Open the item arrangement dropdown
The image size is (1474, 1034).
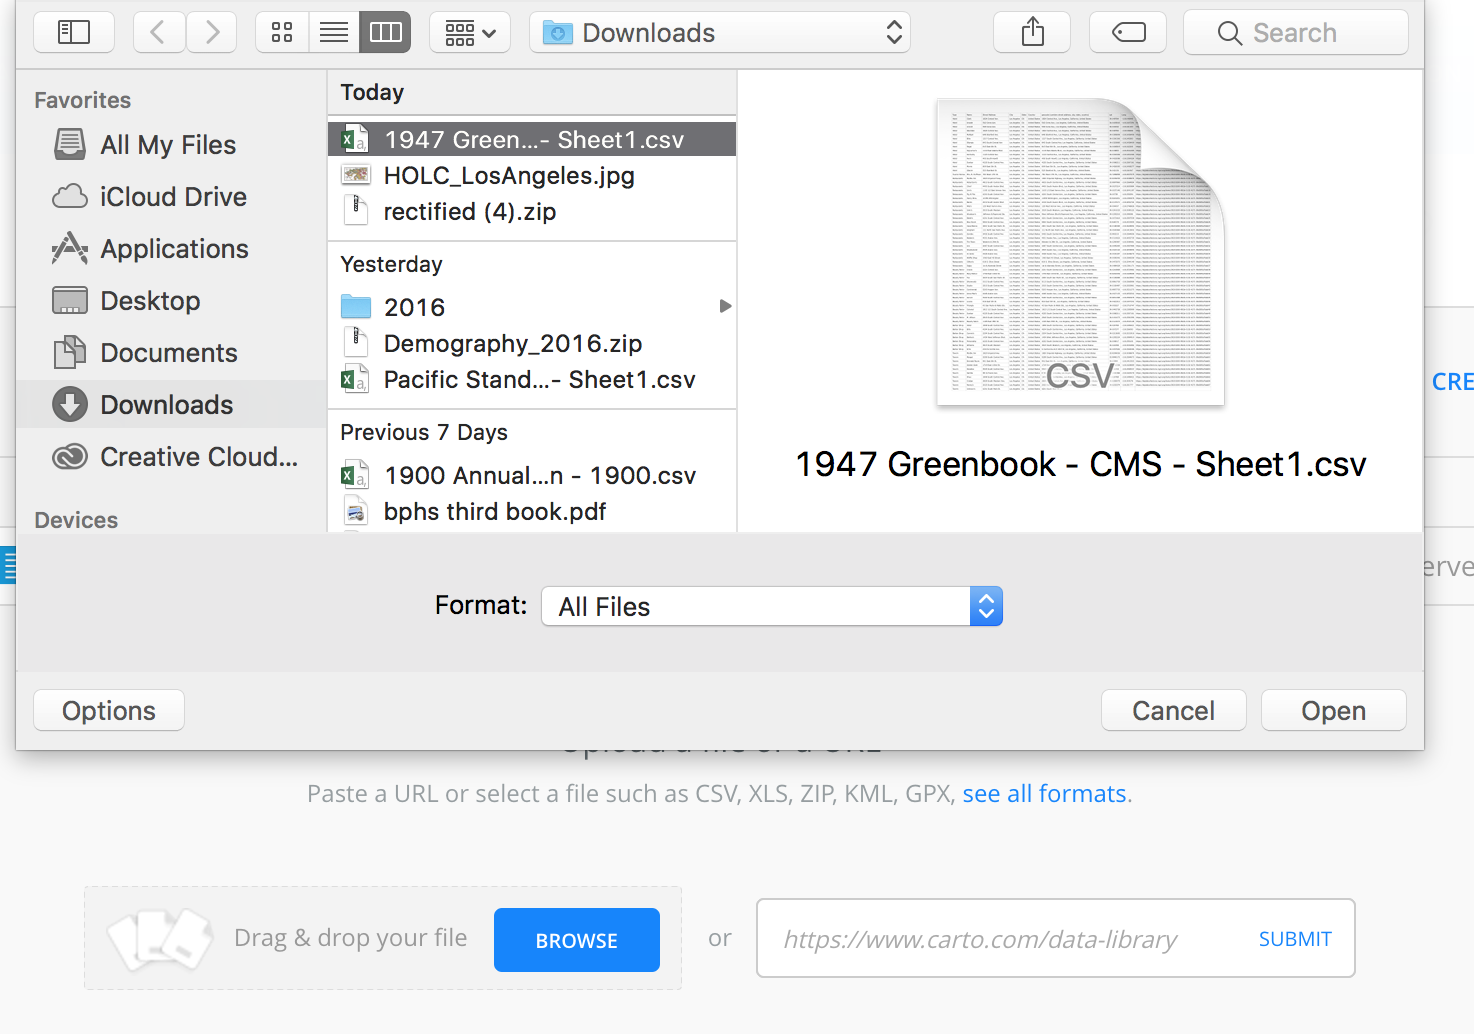pos(470,32)
